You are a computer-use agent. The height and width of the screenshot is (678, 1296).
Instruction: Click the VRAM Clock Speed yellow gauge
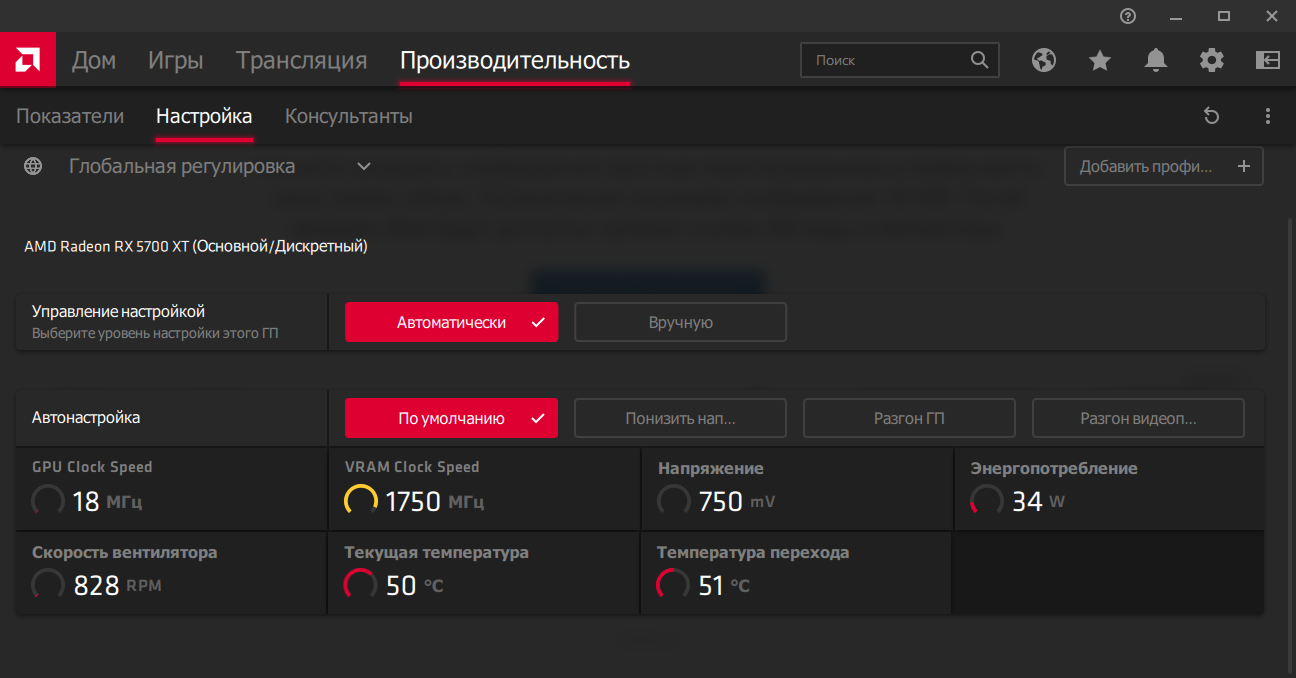coord(361,500)
